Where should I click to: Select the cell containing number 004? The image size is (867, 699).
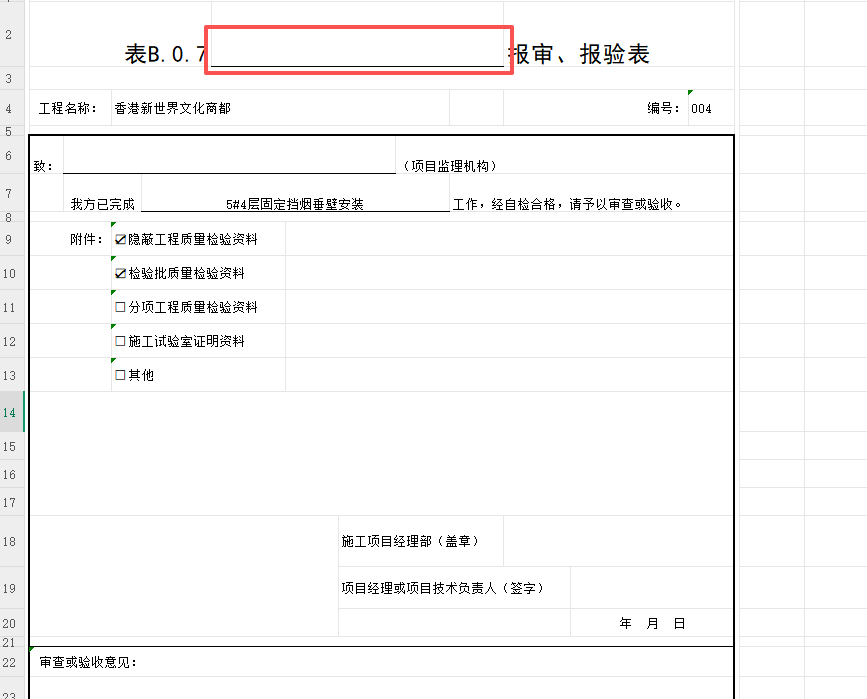tap(701, 109)
